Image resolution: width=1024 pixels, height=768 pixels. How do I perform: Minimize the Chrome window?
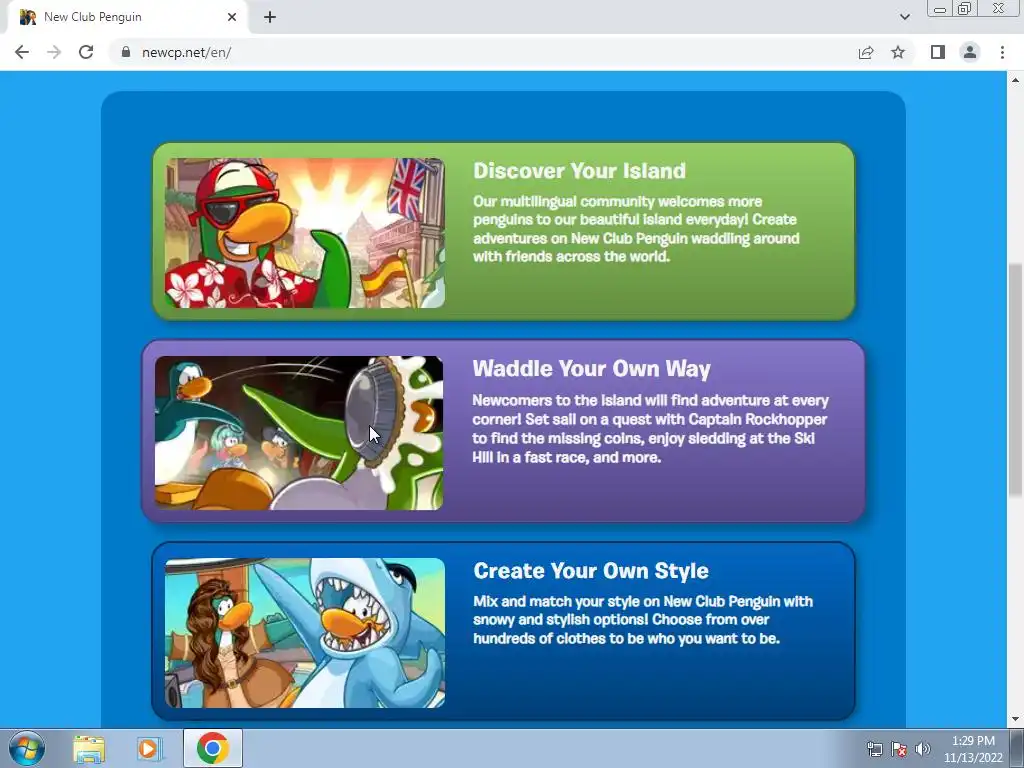(x=940, y=9)
